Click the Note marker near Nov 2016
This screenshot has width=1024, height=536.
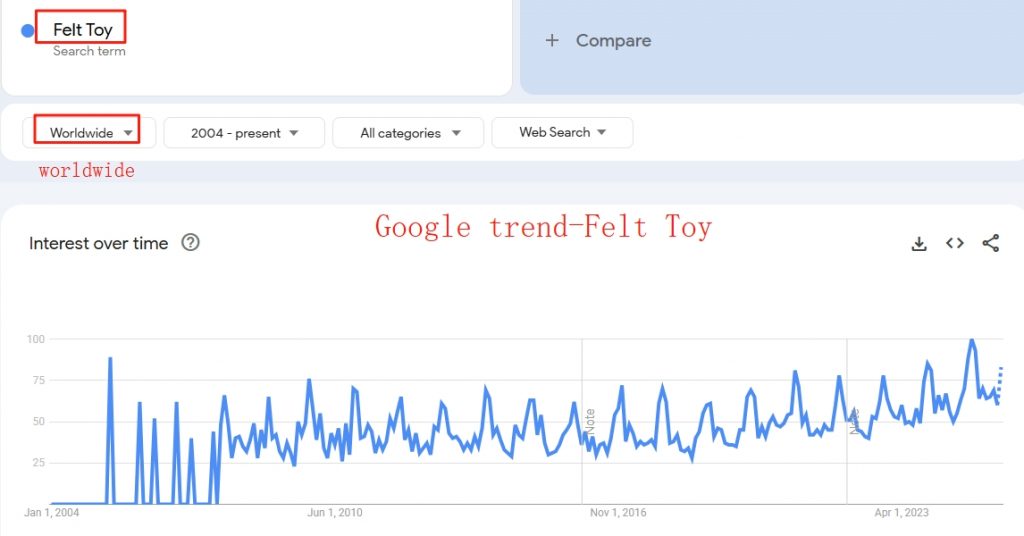point(590,422)
